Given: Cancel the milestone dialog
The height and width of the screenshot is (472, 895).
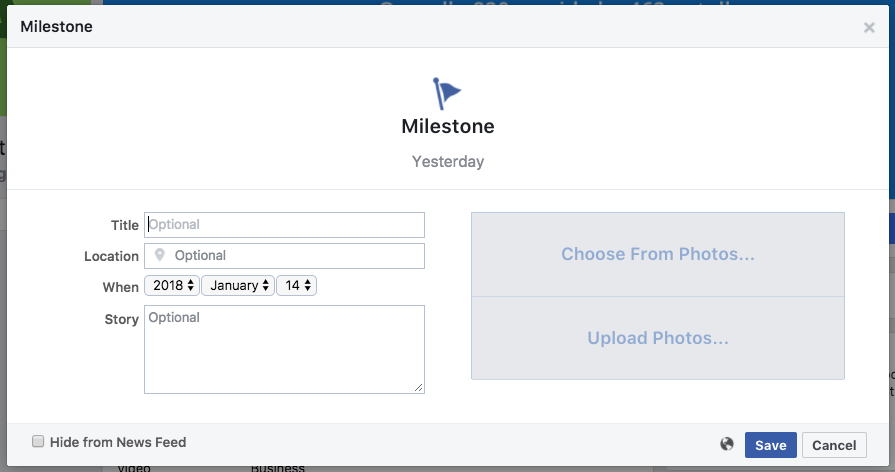Looking at the screenshot, I should pos(834,445).
